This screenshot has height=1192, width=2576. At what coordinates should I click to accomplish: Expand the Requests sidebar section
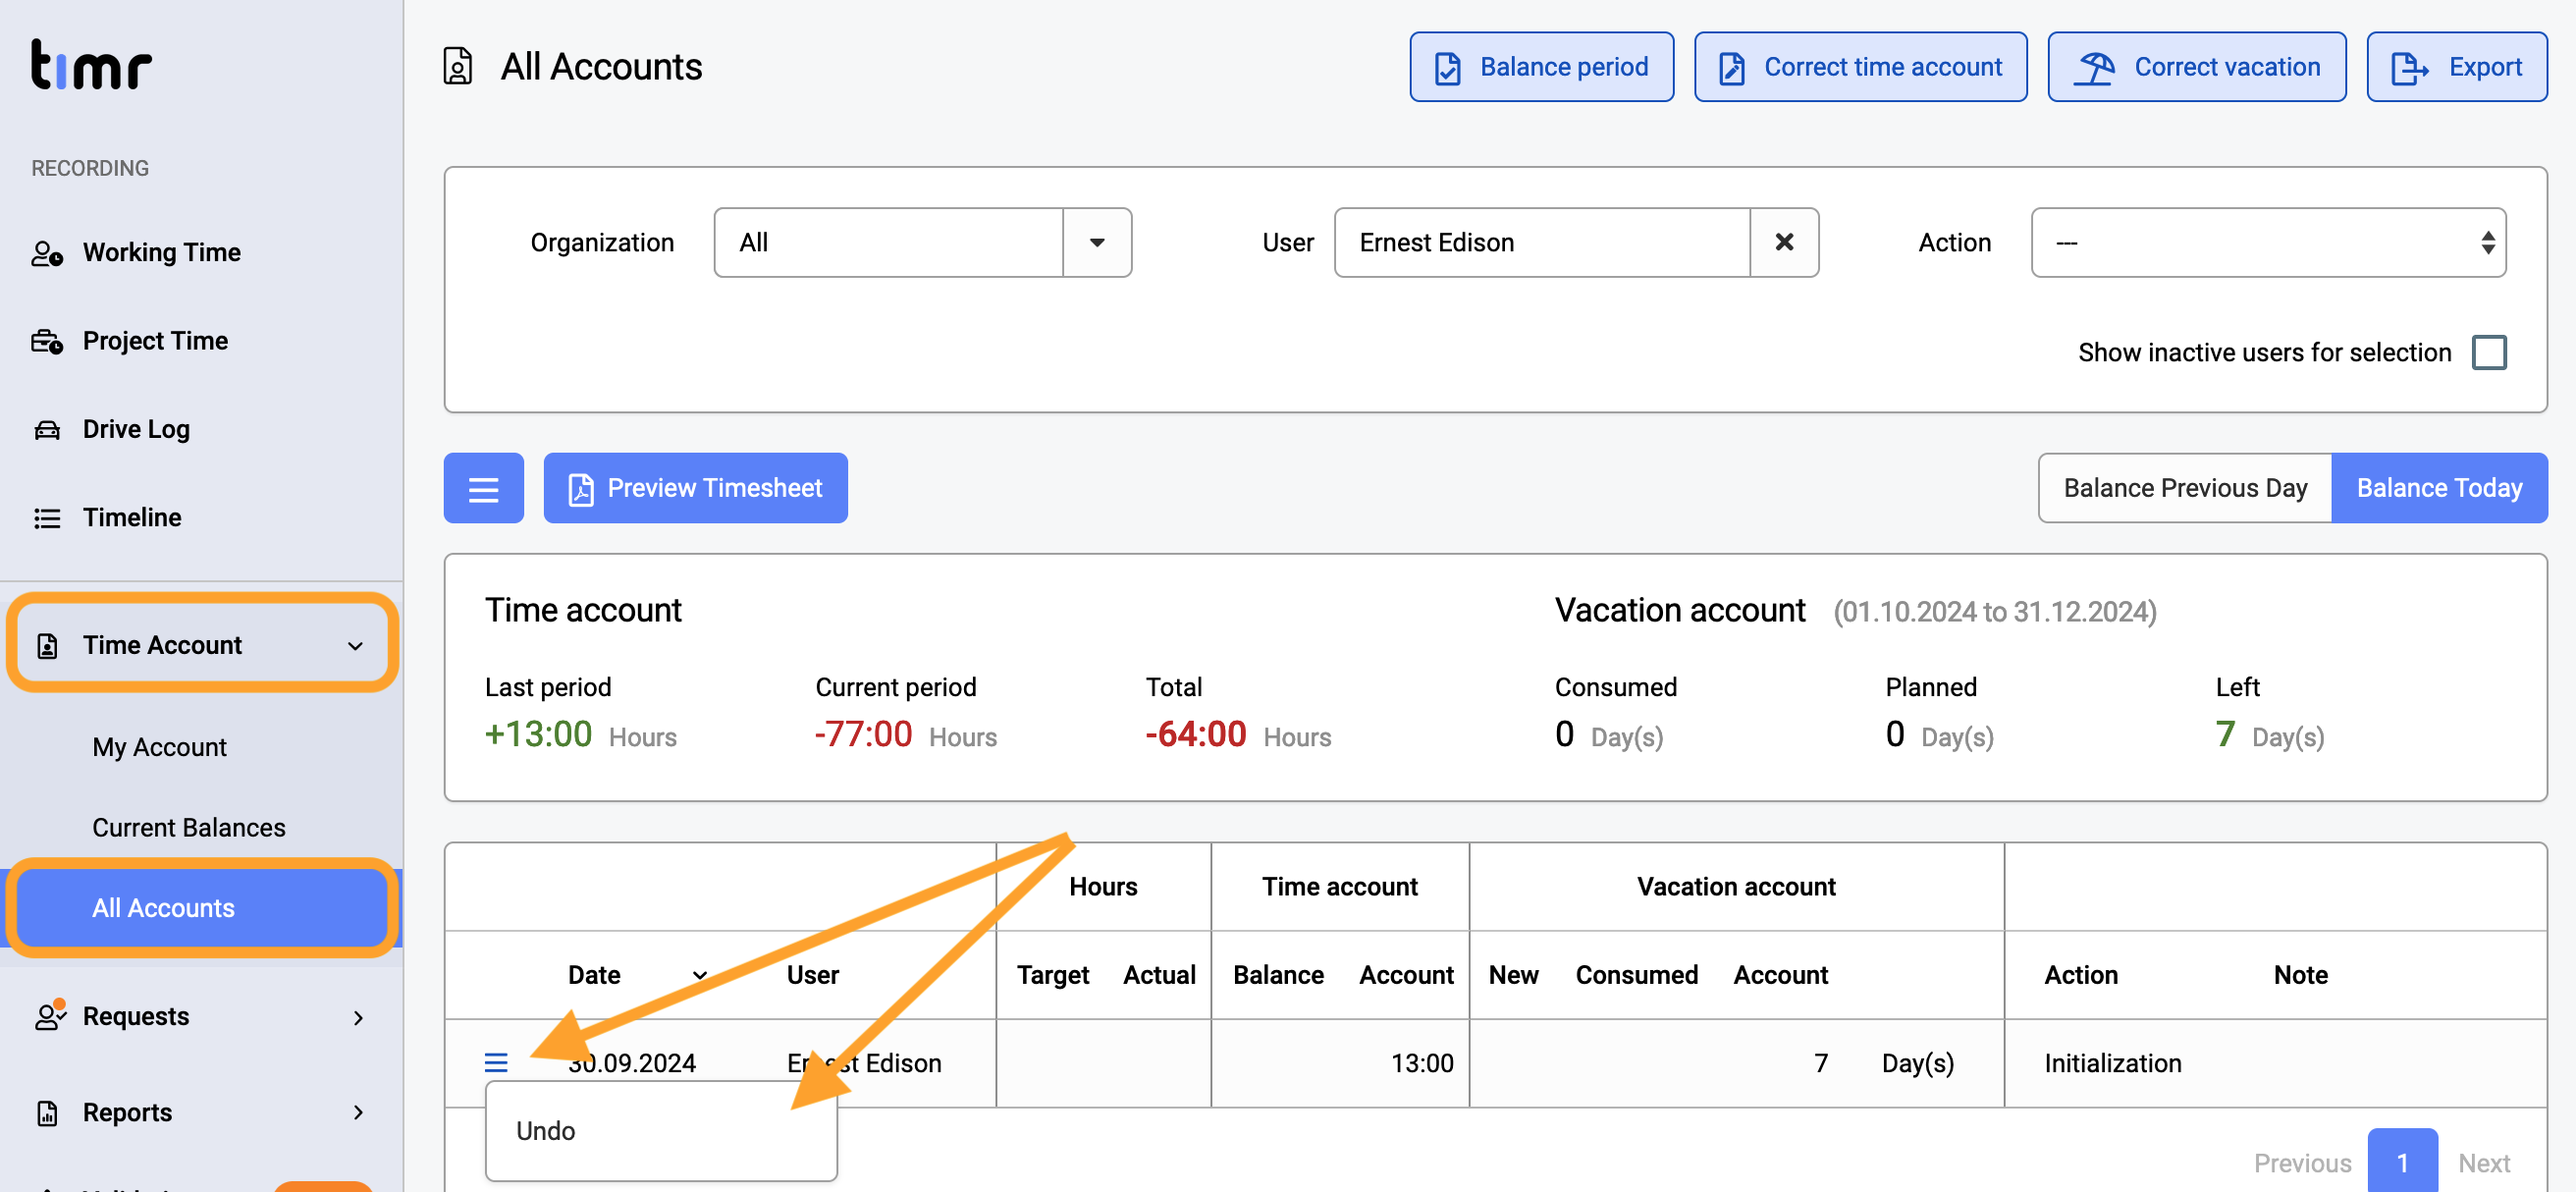358,1017
